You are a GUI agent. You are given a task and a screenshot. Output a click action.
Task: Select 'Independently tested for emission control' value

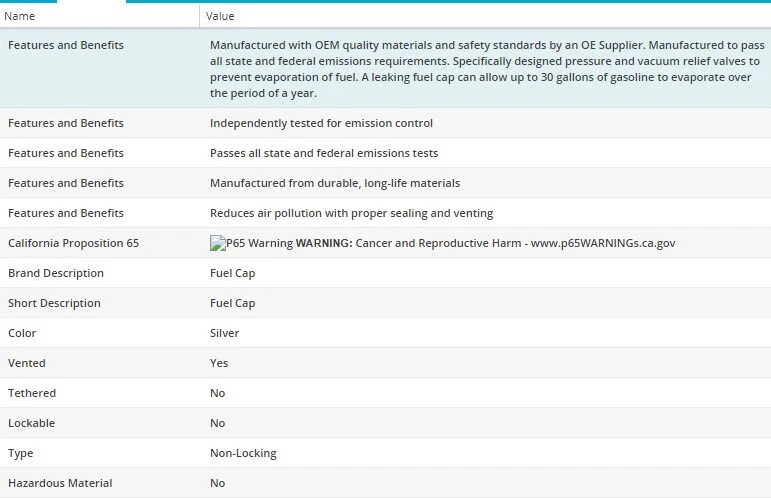tap(321, 123)
